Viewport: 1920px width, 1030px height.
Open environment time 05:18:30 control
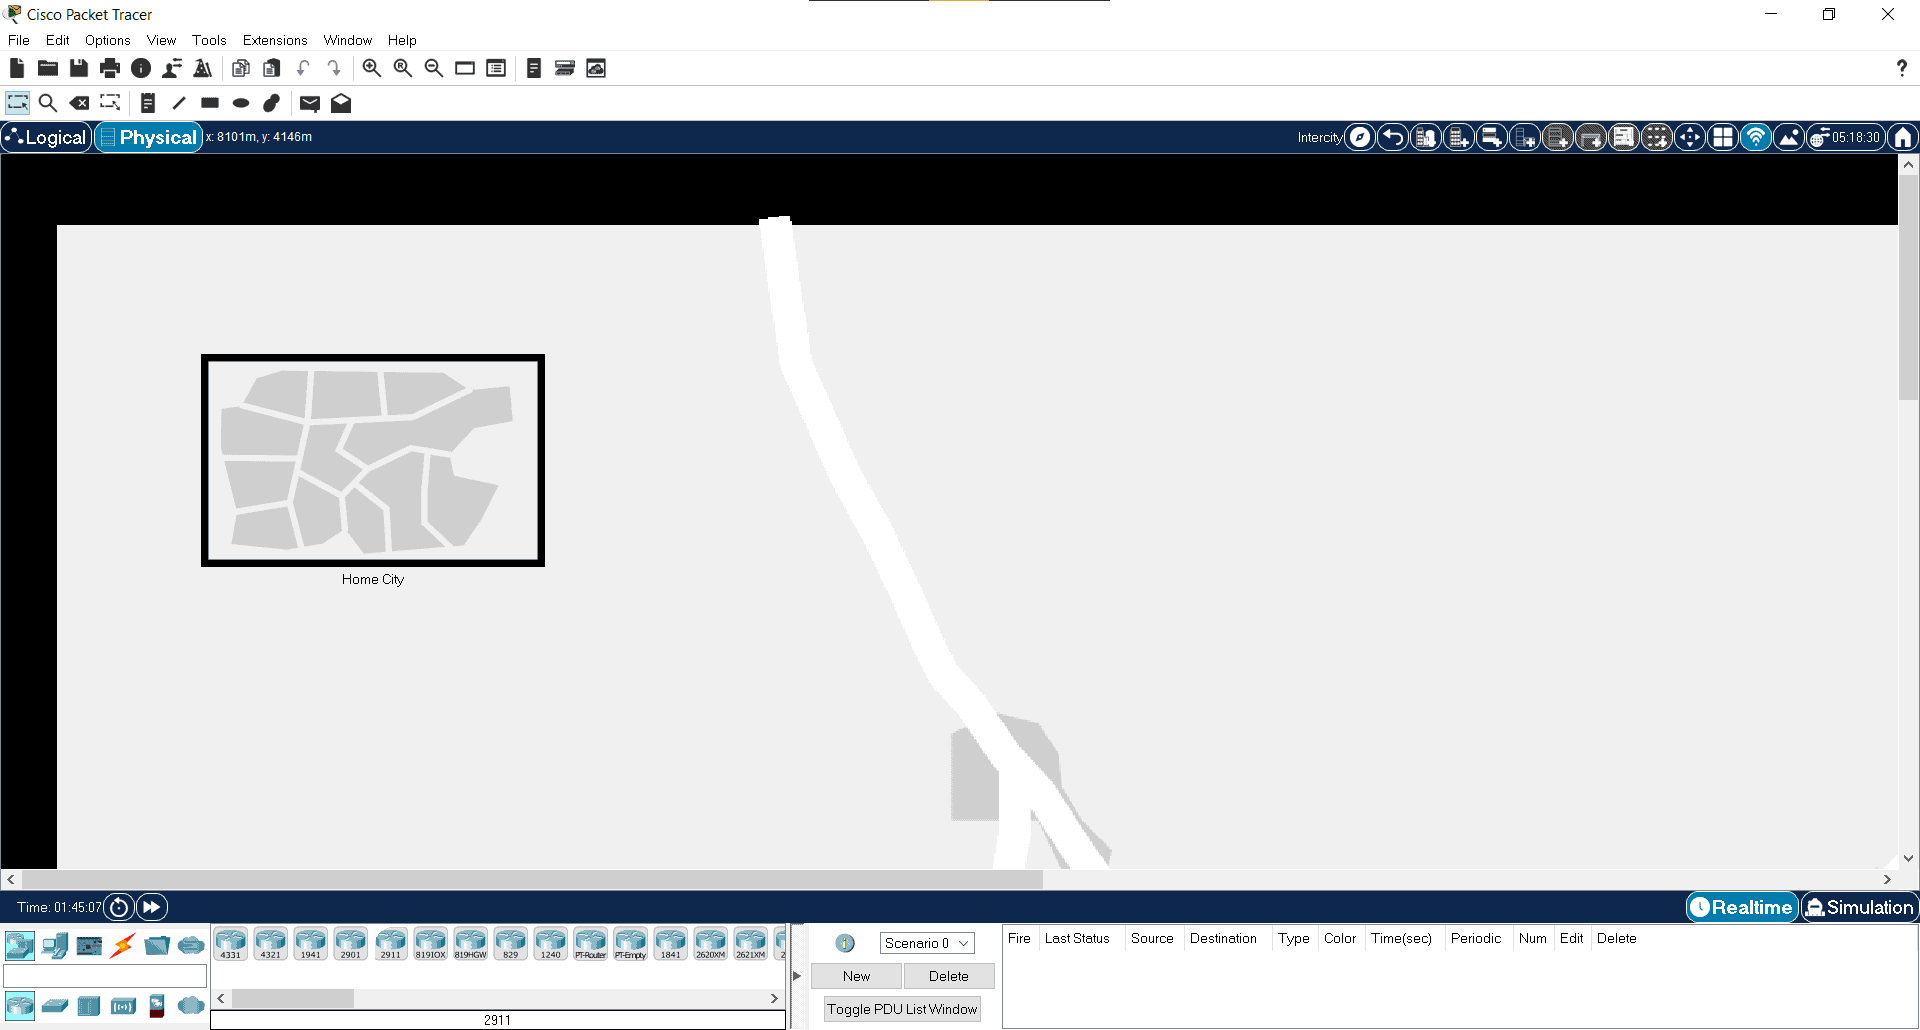(x=1846, y=137)
